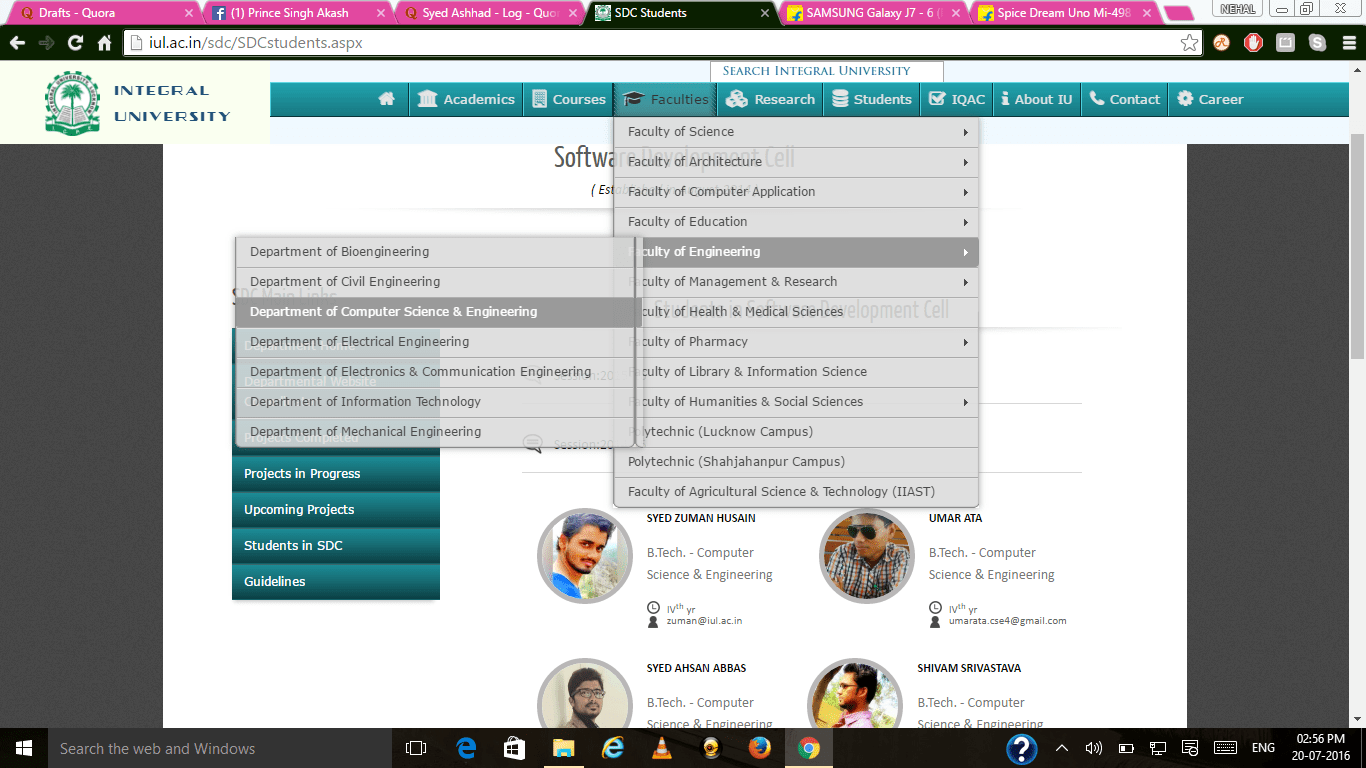Open the volume control in system tray
This screenshot has width=1366, height=768.
(x=1093, y=748)
